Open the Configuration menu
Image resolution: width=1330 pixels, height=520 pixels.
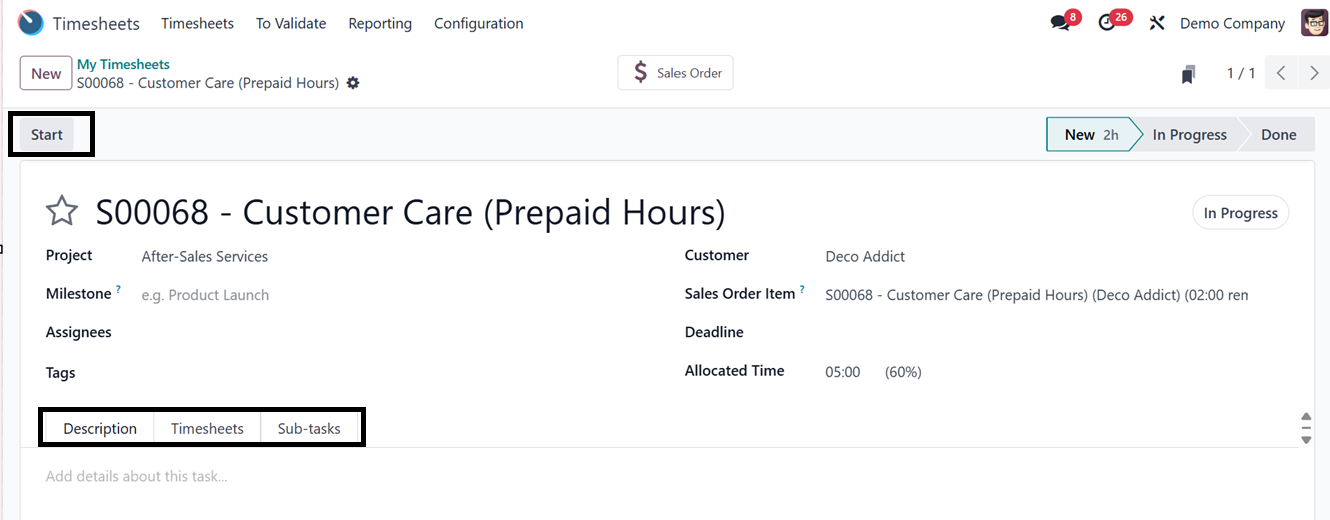[478, 23]
